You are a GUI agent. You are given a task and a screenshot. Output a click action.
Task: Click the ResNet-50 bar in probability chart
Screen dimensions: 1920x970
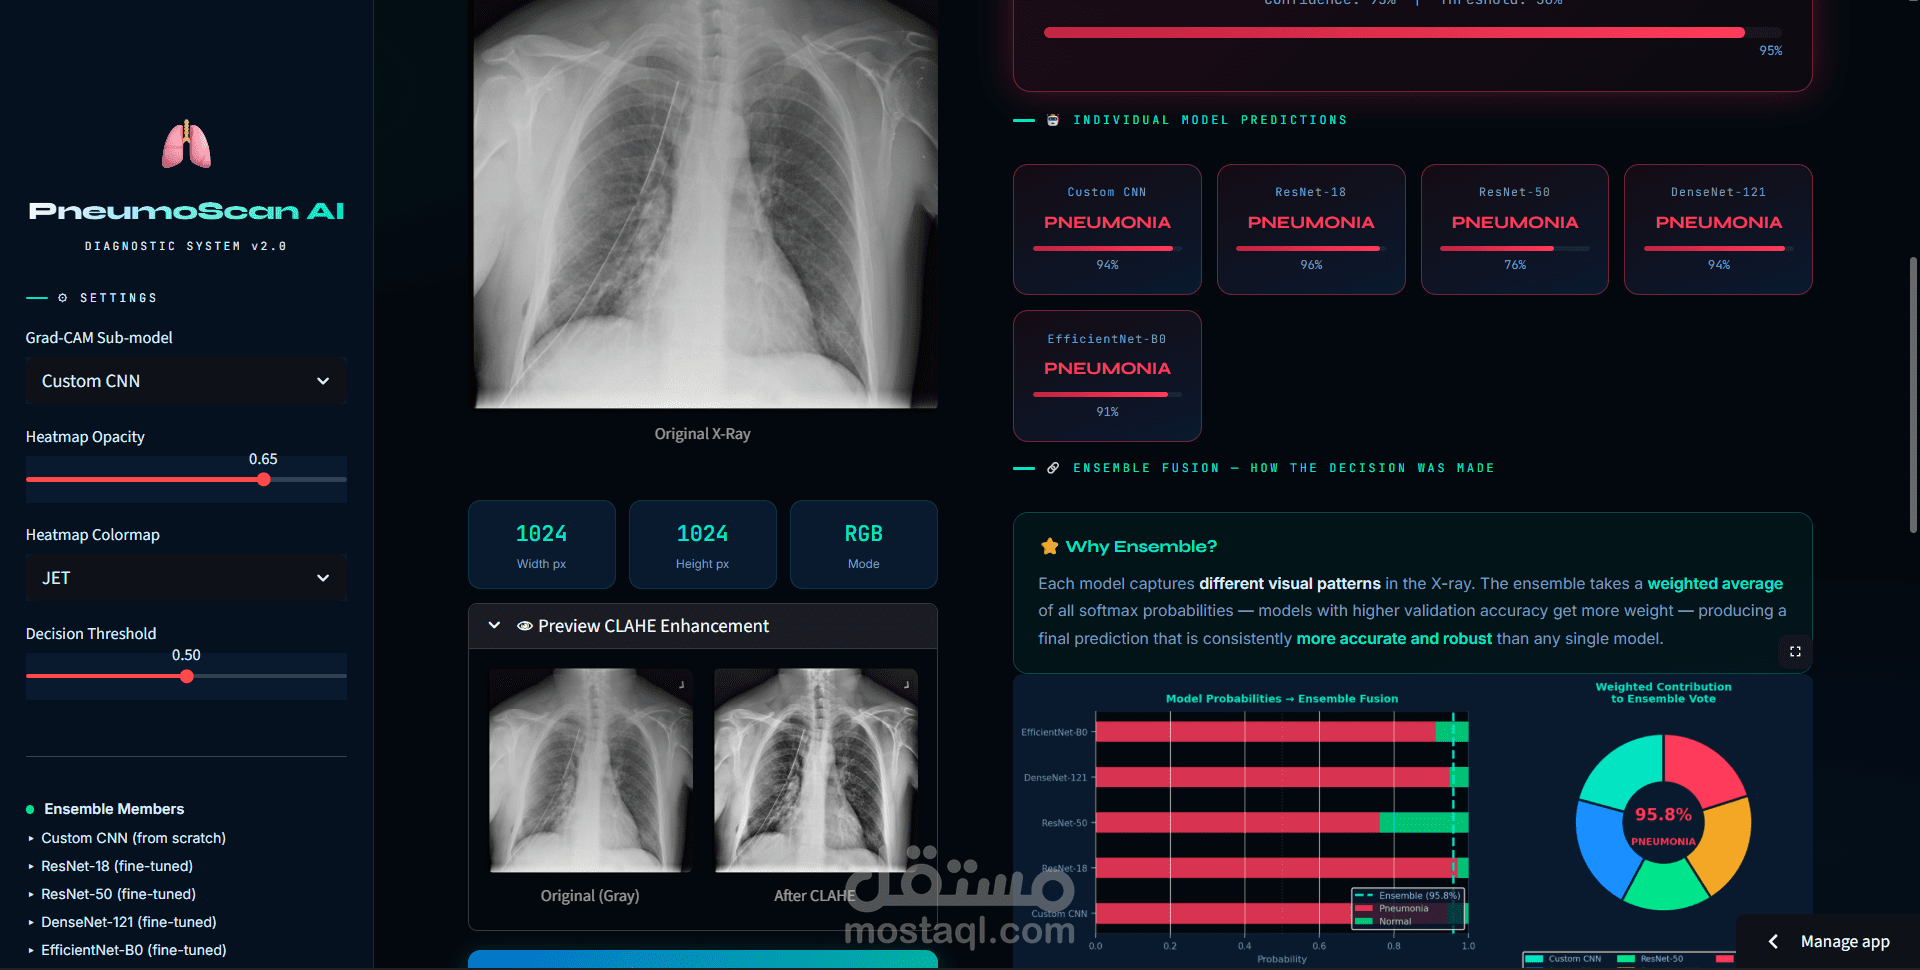click(x=1282, y=823)
